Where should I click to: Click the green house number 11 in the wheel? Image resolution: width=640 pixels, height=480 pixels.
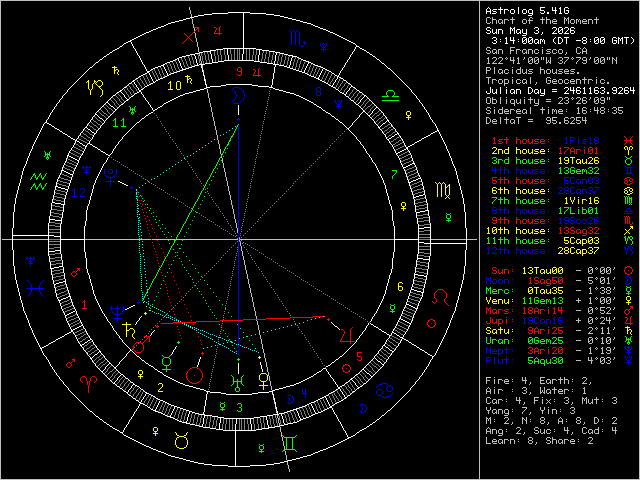(119, 123)
